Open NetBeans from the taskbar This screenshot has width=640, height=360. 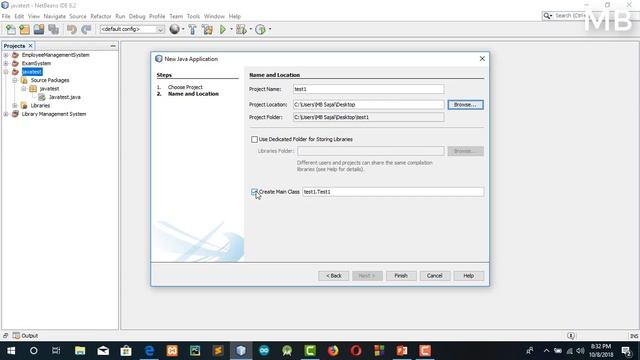[x=241, y=351]
